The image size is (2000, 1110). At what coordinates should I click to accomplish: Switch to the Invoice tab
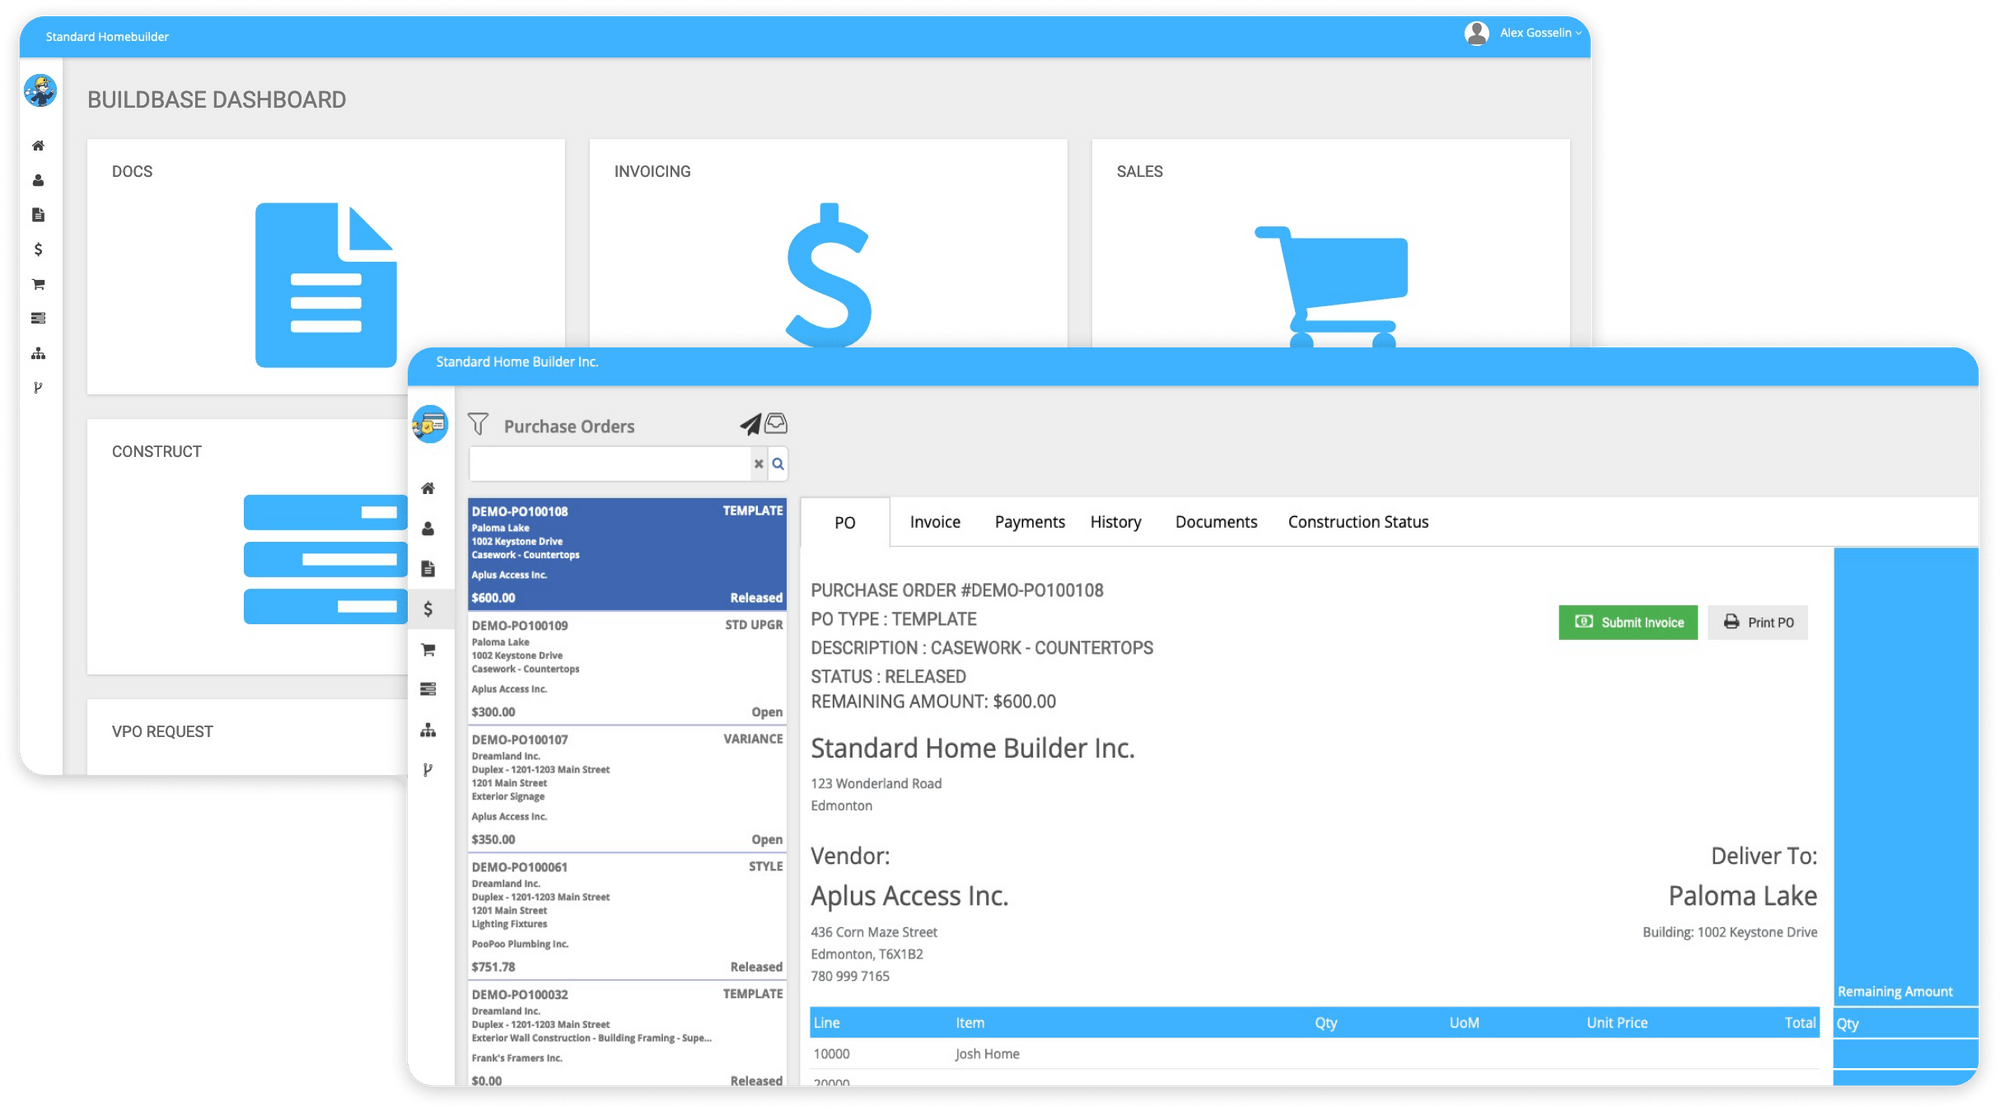(x=934, y=521)
